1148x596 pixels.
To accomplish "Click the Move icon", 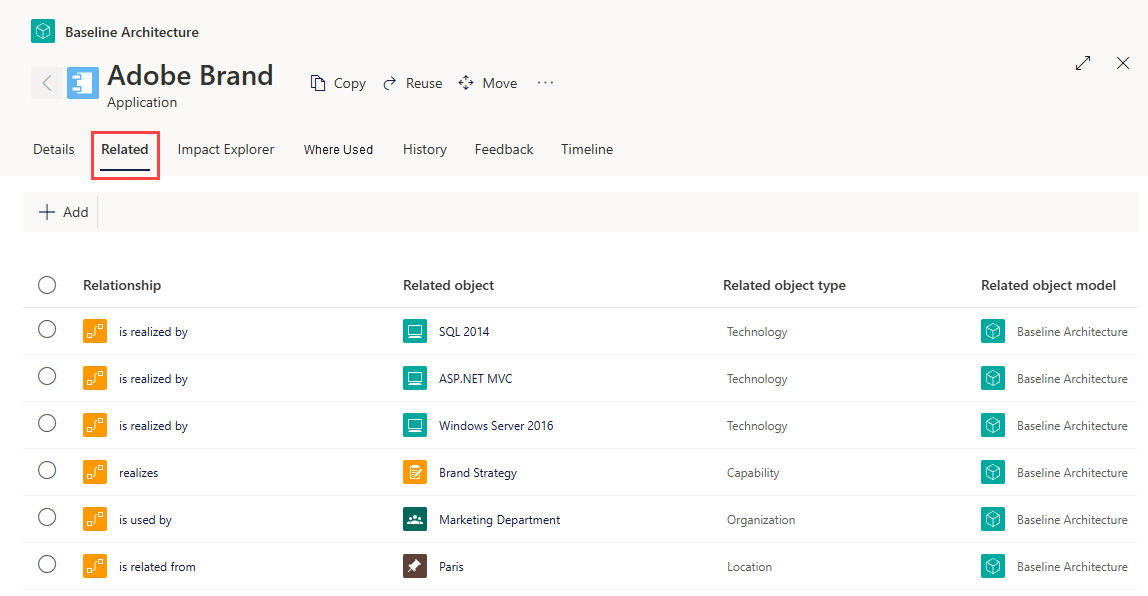I will click(x=466, y=83).
